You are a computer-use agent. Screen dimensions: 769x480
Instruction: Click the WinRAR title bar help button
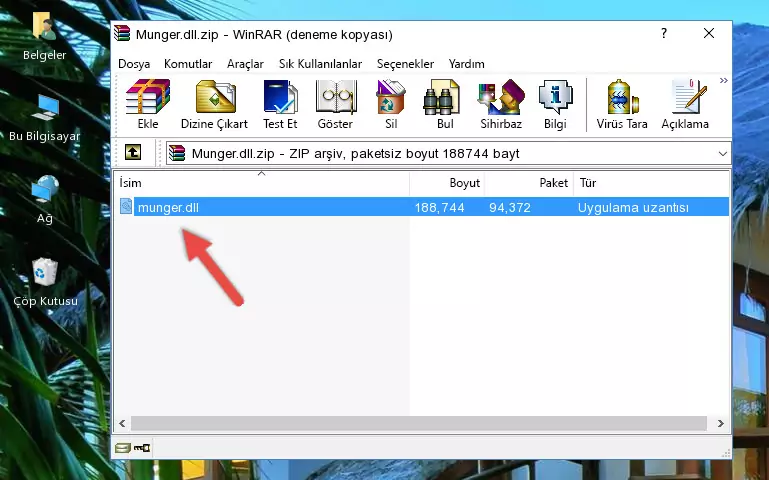tap(664, 33)
